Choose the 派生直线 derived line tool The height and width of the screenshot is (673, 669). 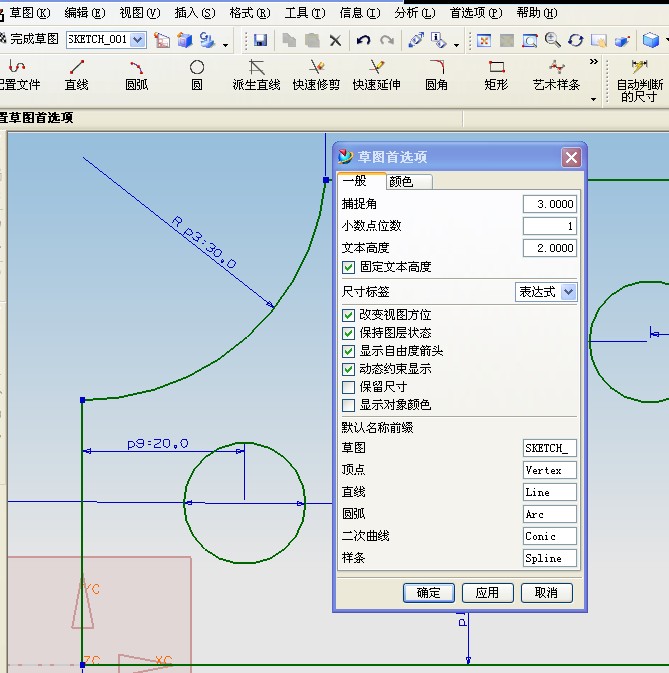coord(256,76)
